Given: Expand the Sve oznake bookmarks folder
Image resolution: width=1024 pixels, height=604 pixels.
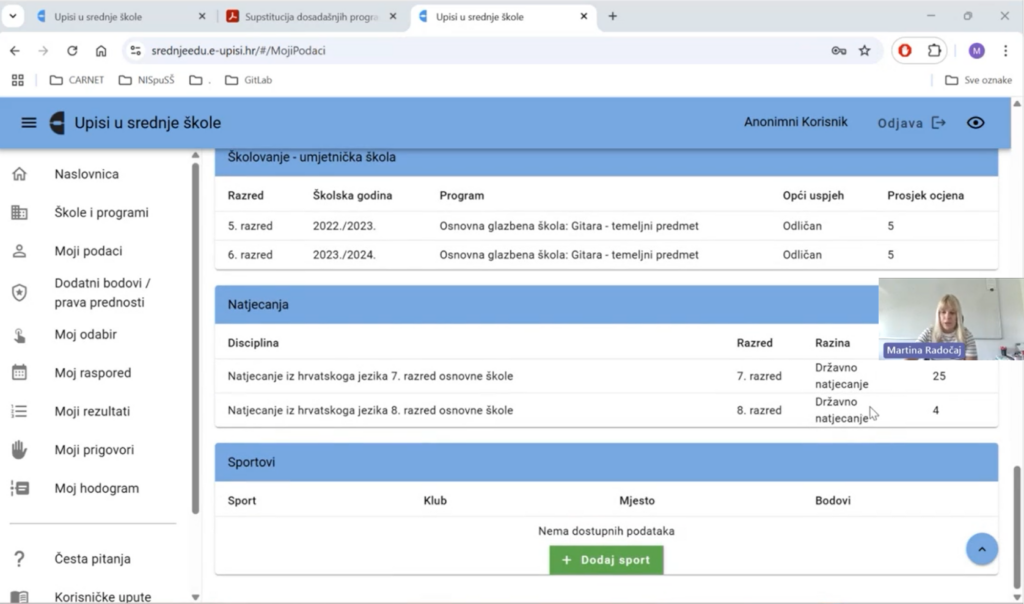Looking at the screenshot, I should (977, 80).
